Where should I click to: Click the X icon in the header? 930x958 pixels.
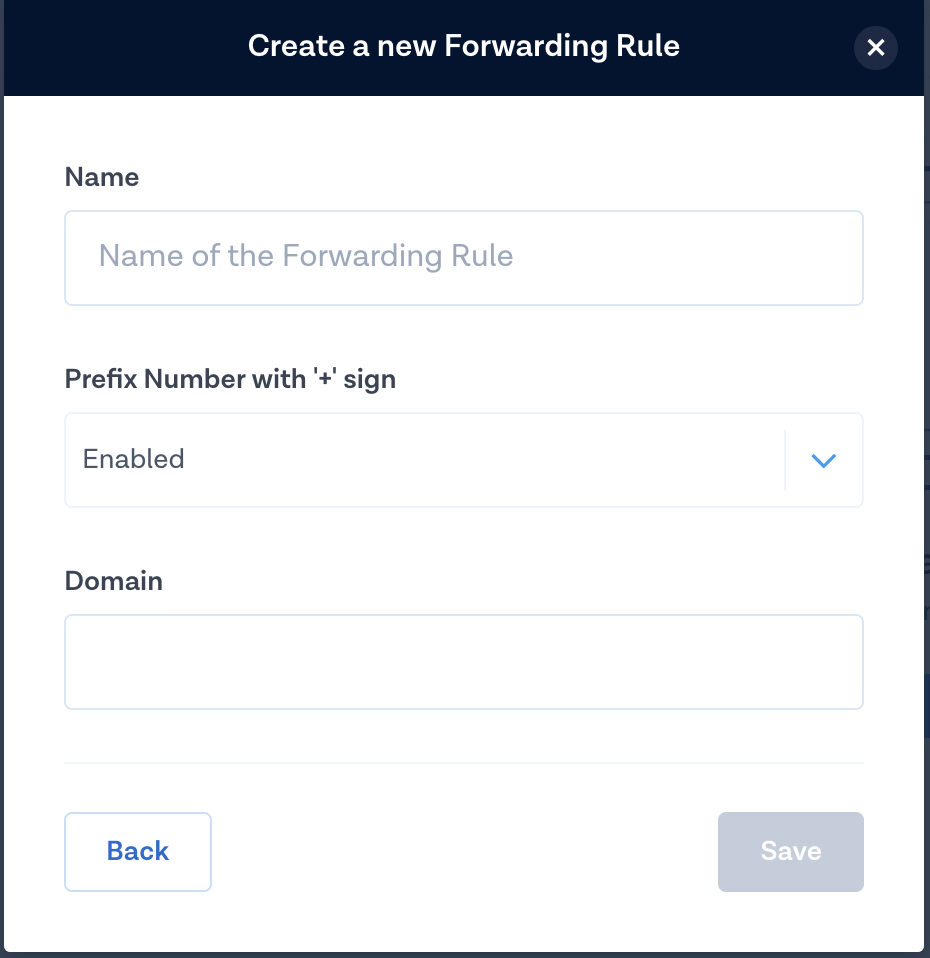click(876, 47)
